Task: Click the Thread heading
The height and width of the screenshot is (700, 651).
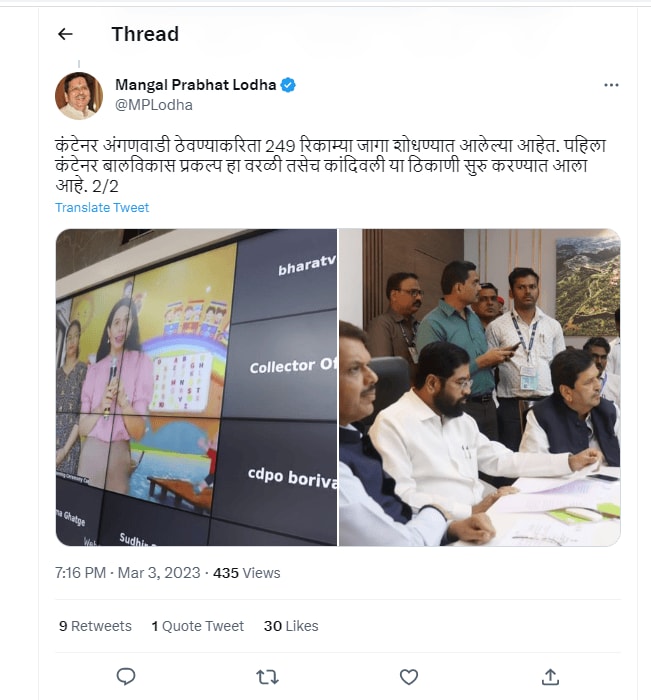Action: [x=145, y=34]
